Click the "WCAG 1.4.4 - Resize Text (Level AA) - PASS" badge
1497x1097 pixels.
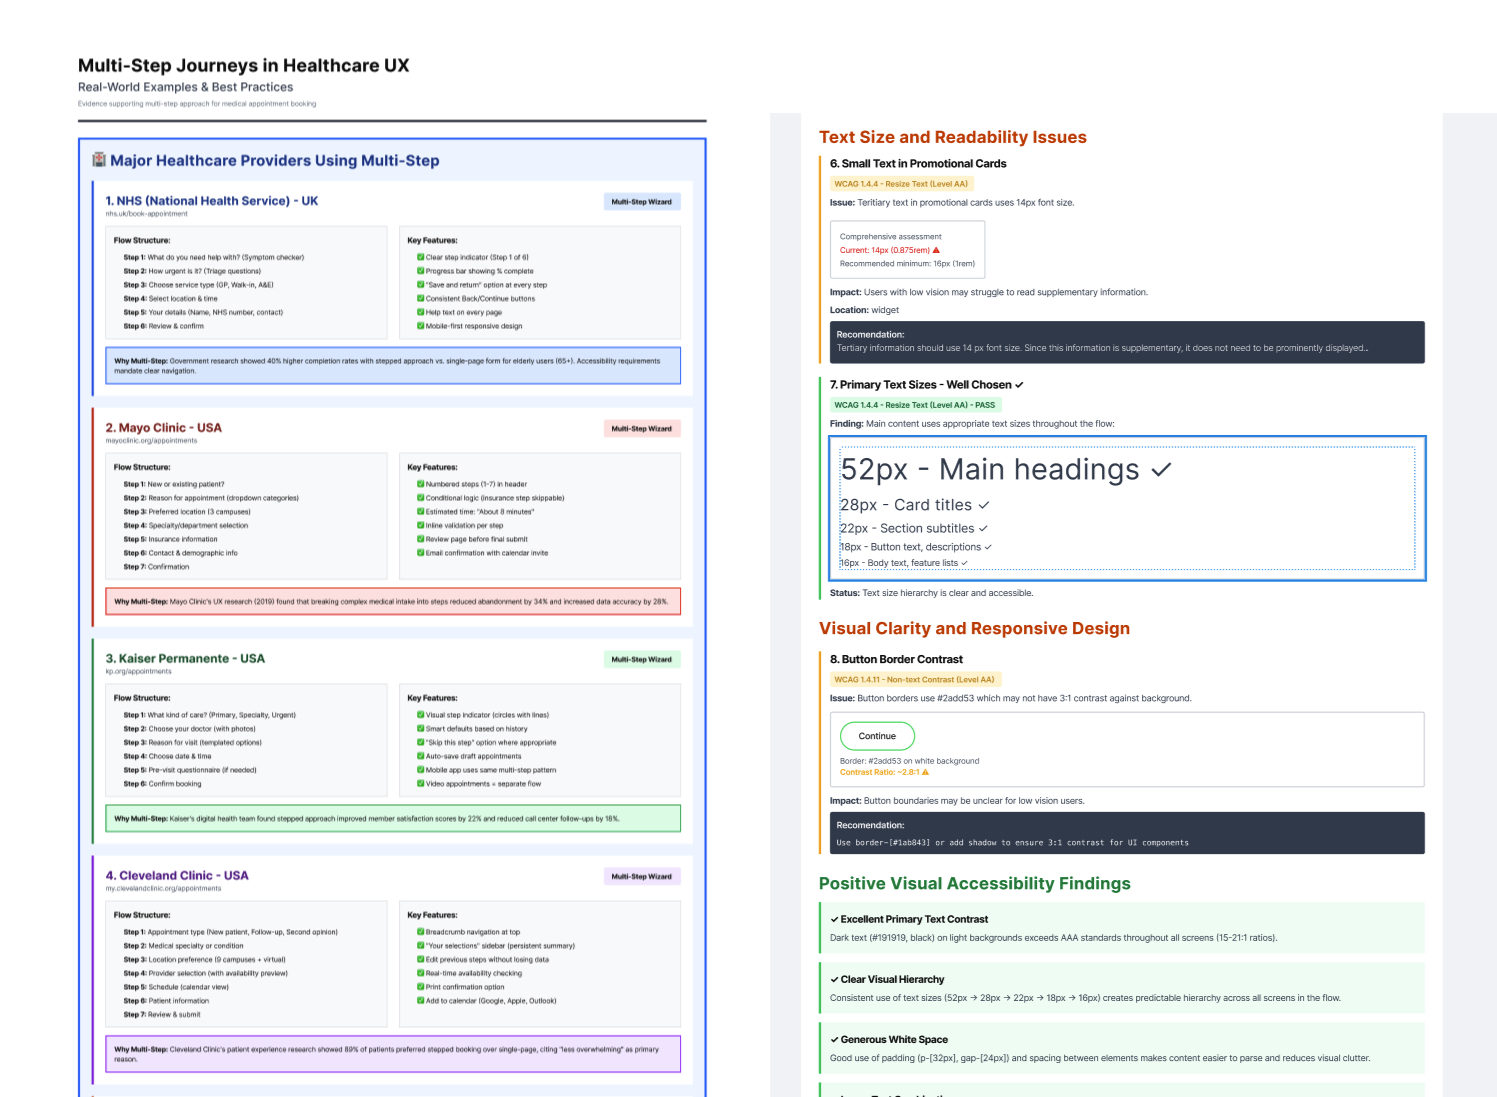(915, 405)
